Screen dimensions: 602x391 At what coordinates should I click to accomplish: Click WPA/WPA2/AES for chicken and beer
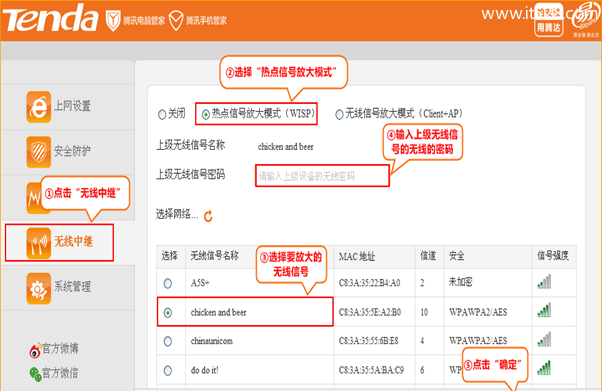478,312
